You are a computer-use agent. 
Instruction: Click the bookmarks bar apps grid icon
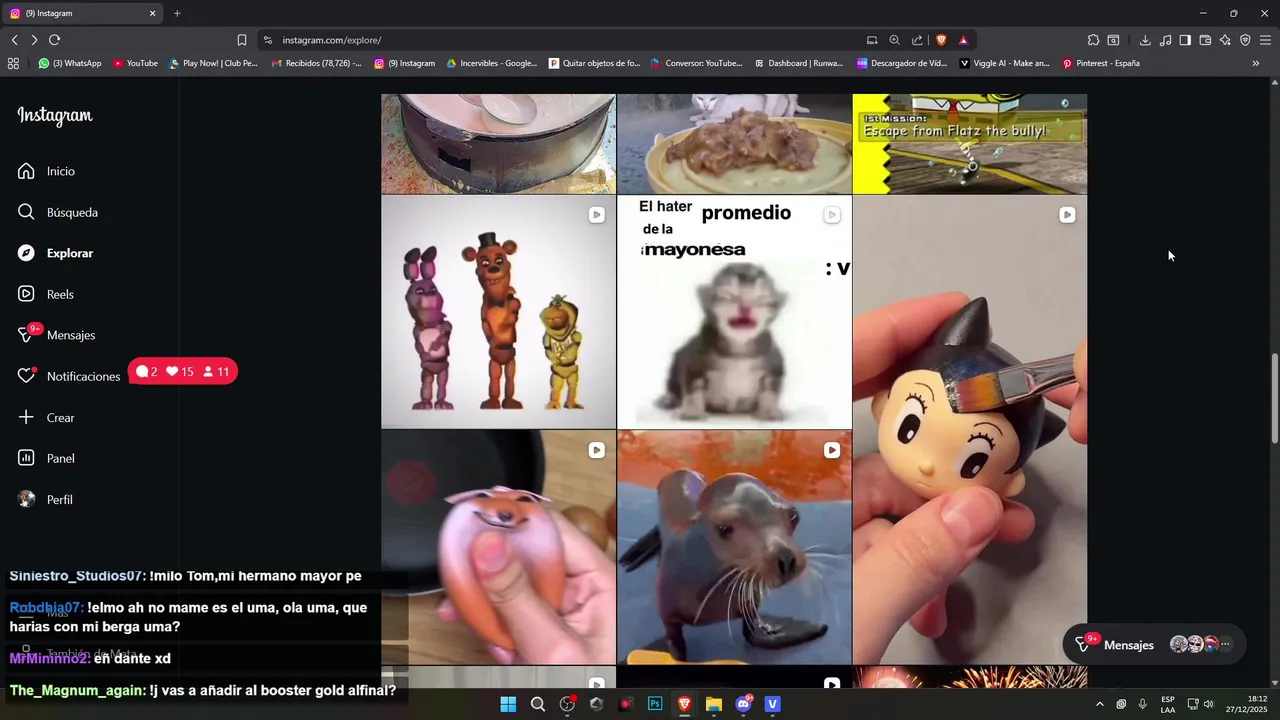pos(13,63)
